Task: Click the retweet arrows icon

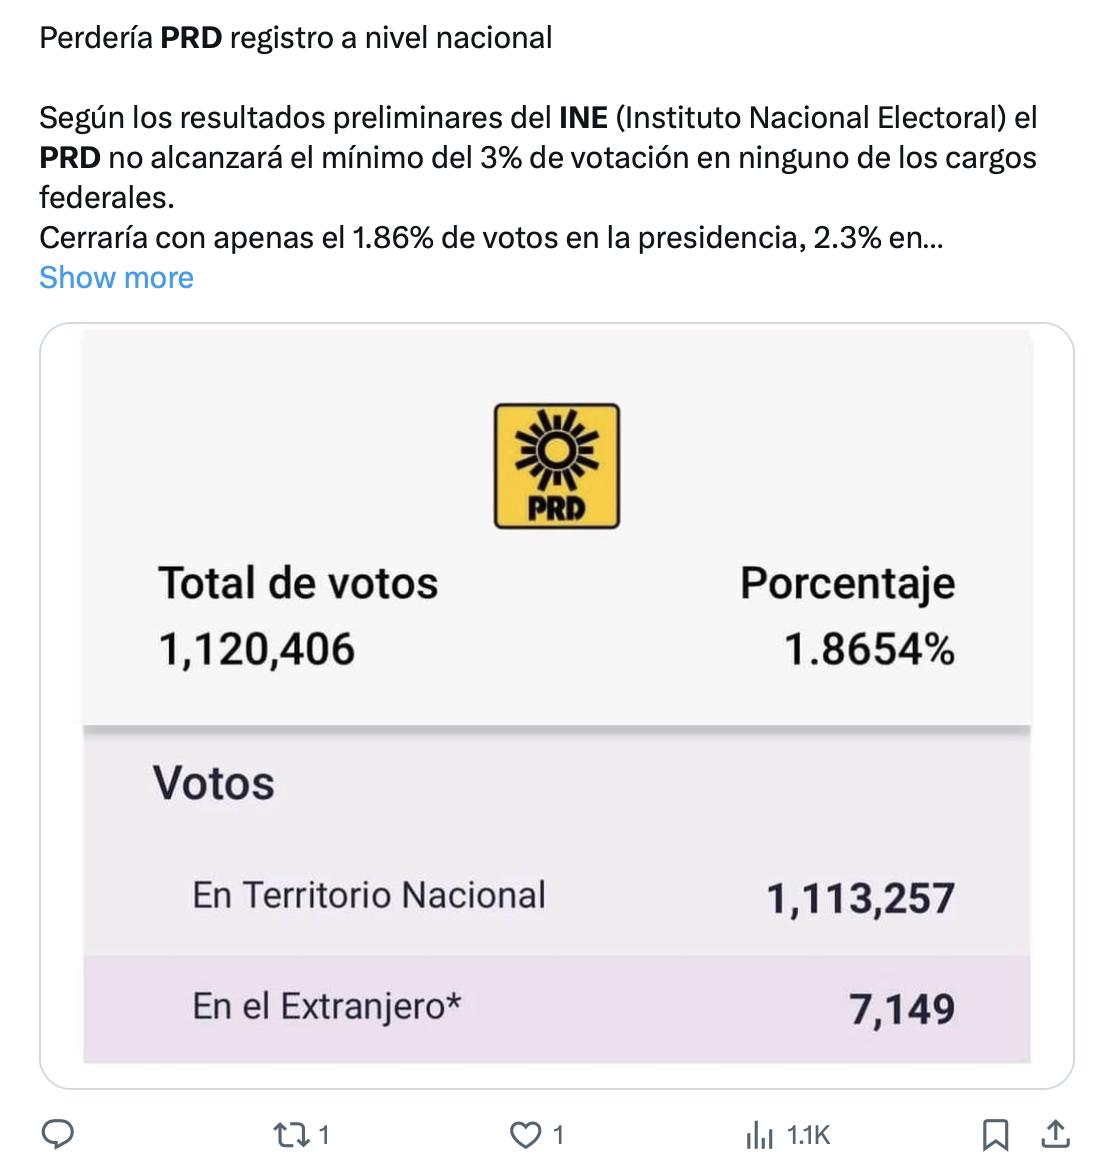Action: click(x=290, y=1134)
